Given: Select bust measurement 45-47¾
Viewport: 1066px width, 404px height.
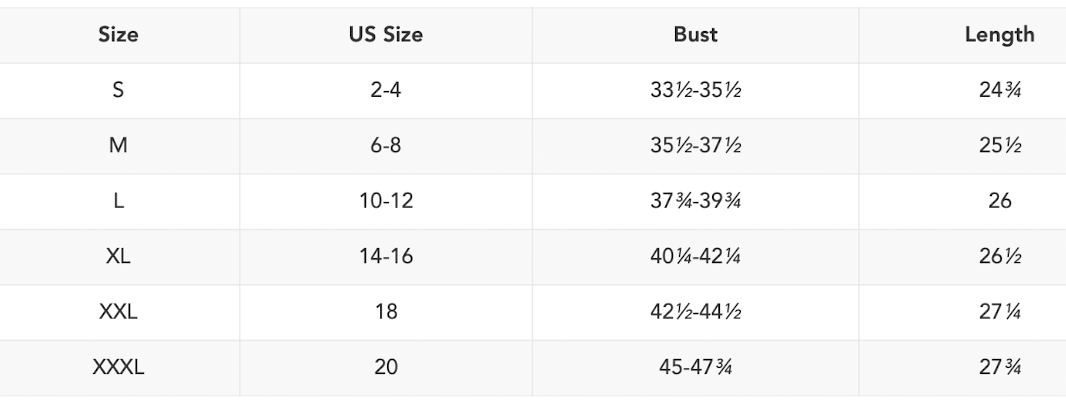Looking at the screenshot, I should coord(695,366).
